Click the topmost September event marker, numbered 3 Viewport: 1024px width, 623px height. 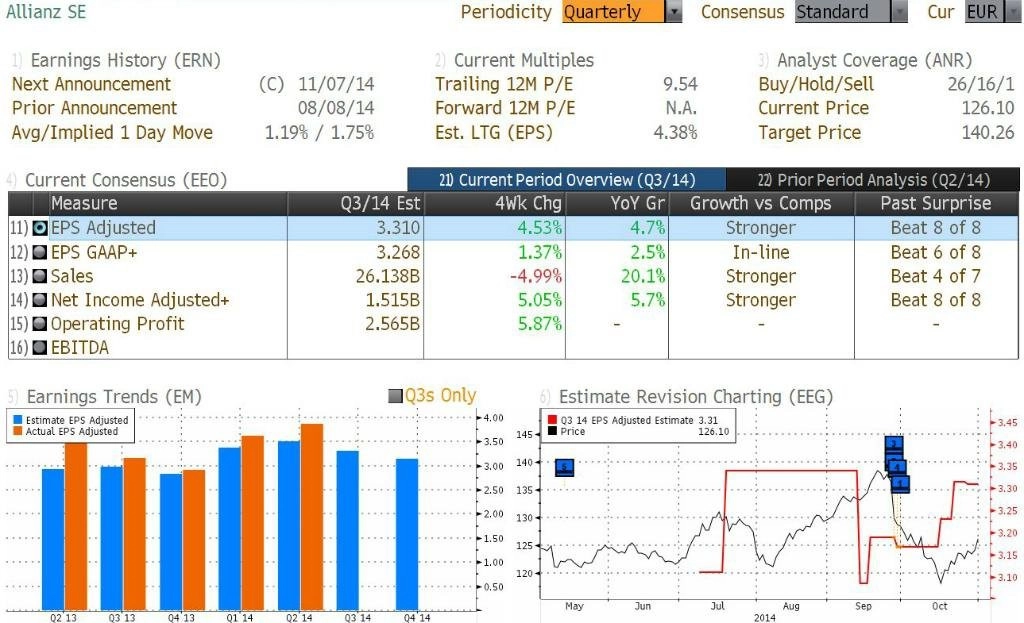[893, 444]
